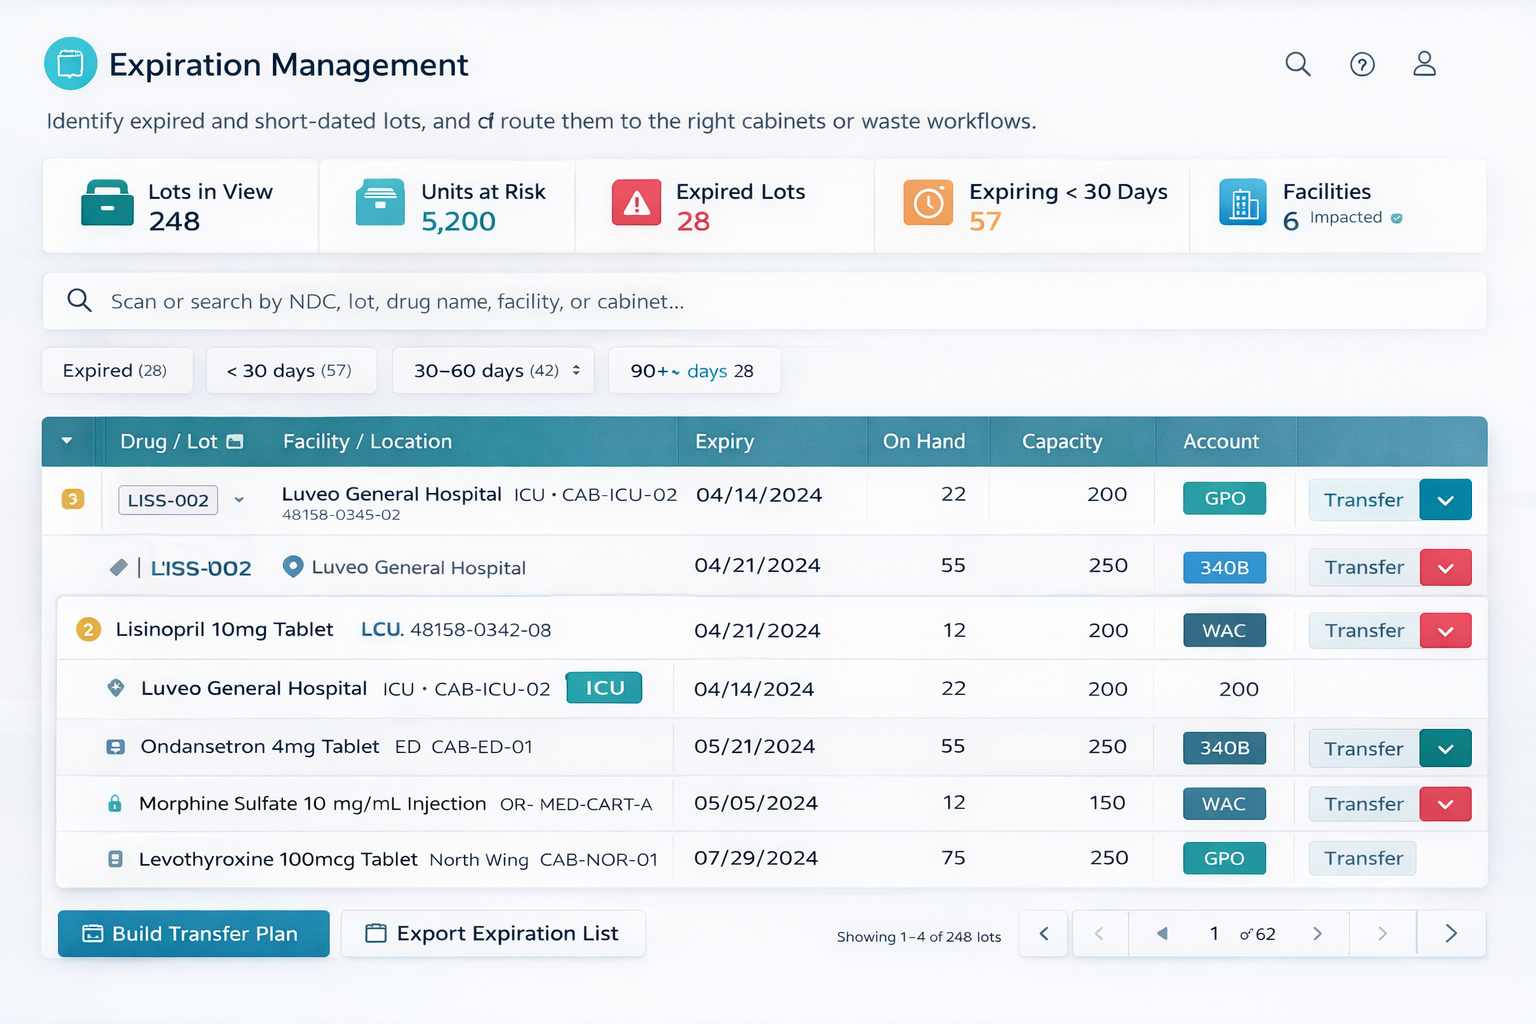
Task: Open the user account icon
Action: pyautogui.click(x=1424, y=64)
